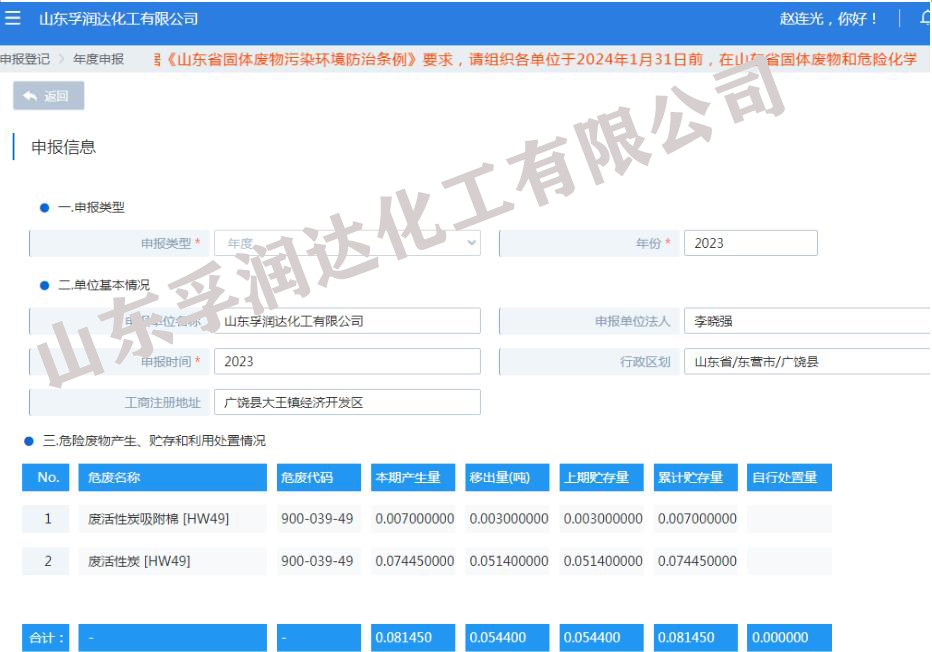Click the notification bell icon
The width and height of the screenshot is (932, 652).
tap(925, 18)
